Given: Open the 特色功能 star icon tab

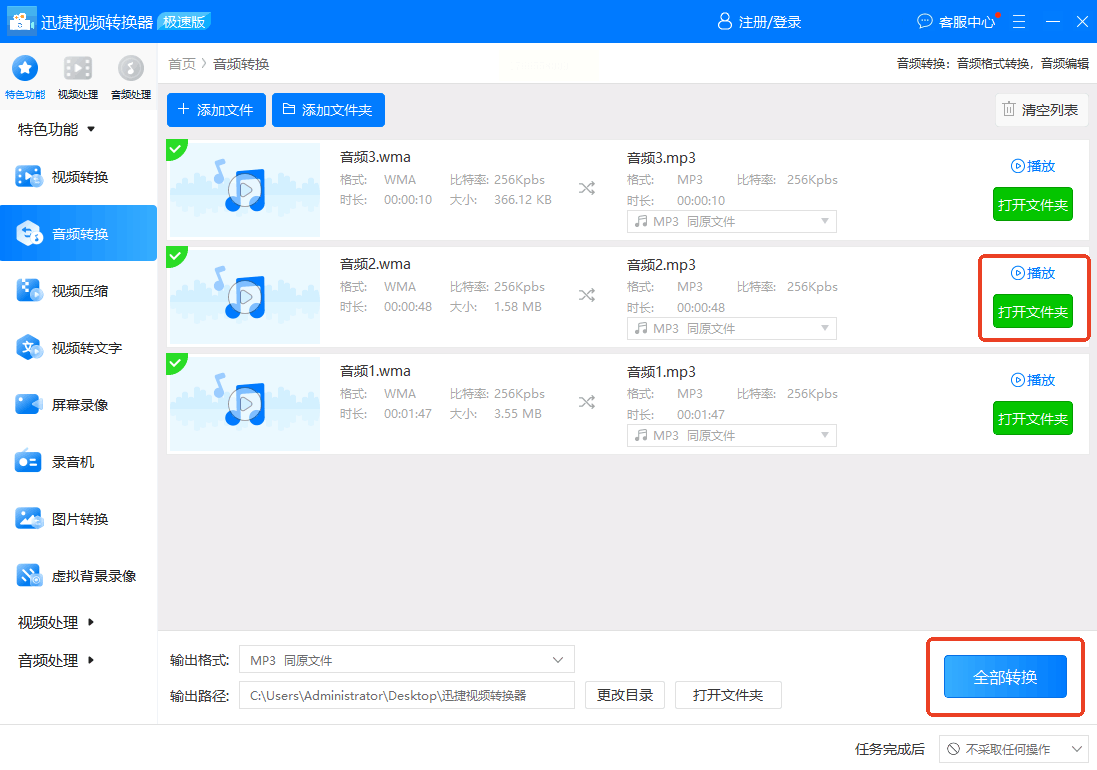Looking at the screenshot, I should (x=25, y=77).
